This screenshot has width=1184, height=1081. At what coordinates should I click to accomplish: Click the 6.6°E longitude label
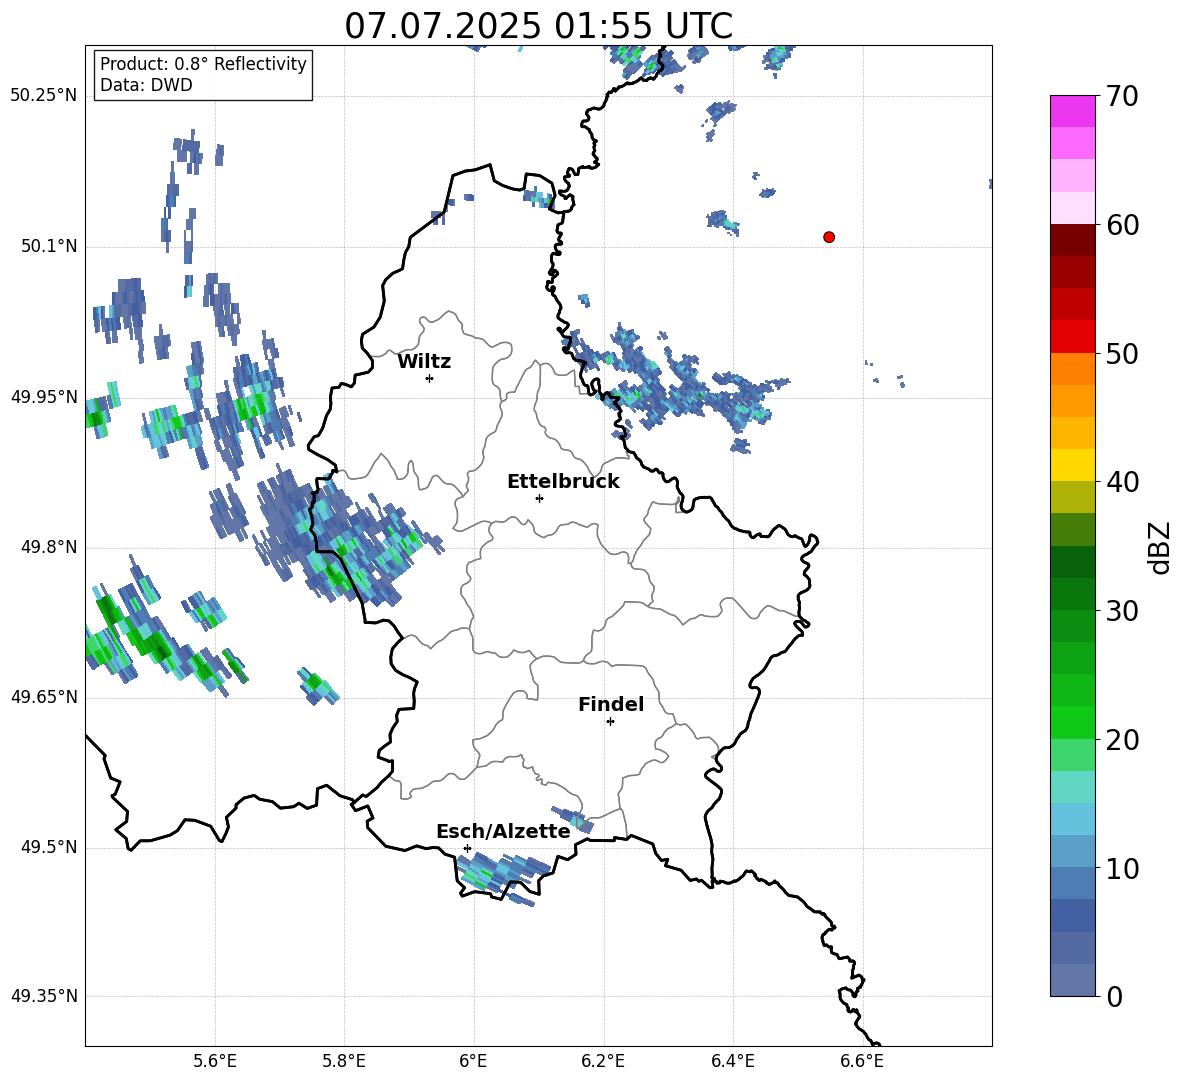(x=862, y=1062)
